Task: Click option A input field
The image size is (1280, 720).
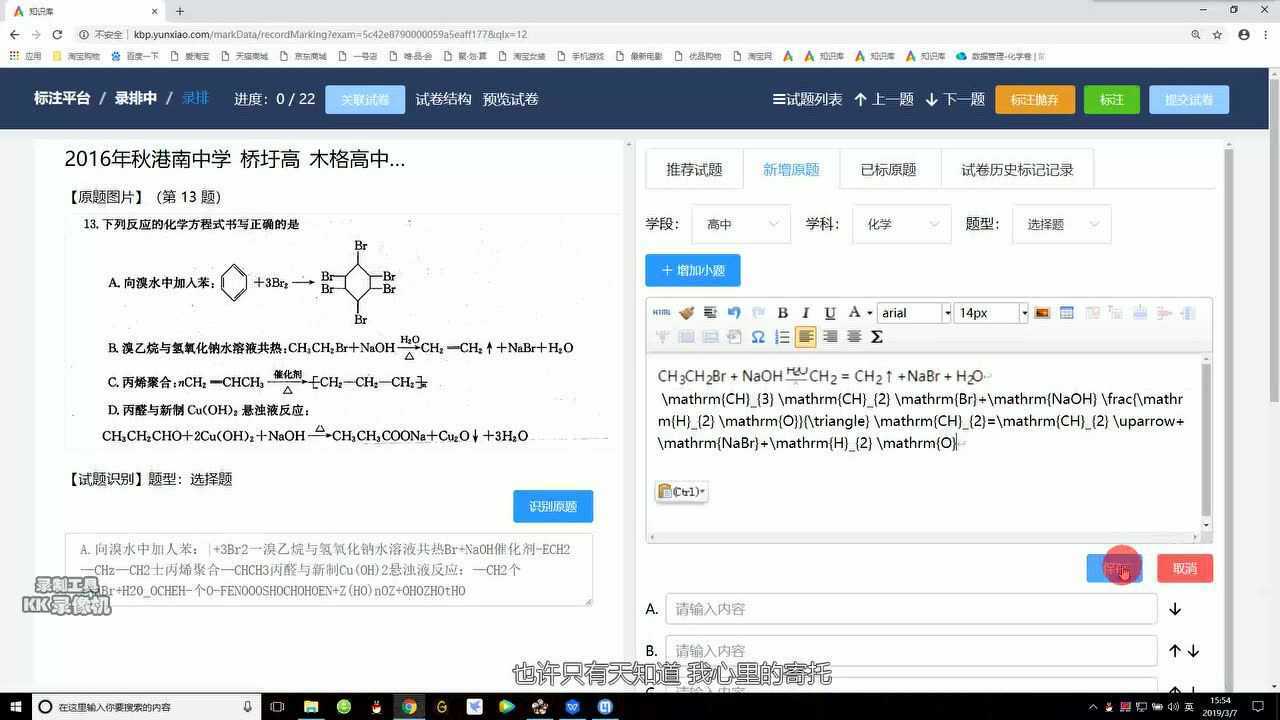Action: (x=909, y=608)
